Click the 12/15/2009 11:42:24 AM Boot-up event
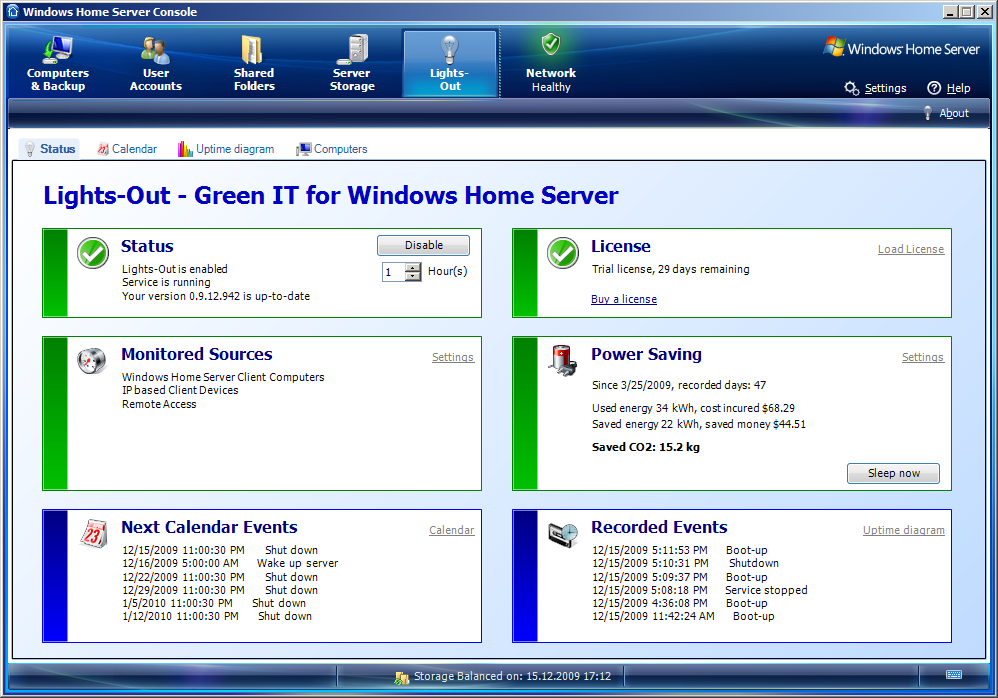Image resolution: width=998 pixels, height=698 pixels. click(x=683, y=616)
